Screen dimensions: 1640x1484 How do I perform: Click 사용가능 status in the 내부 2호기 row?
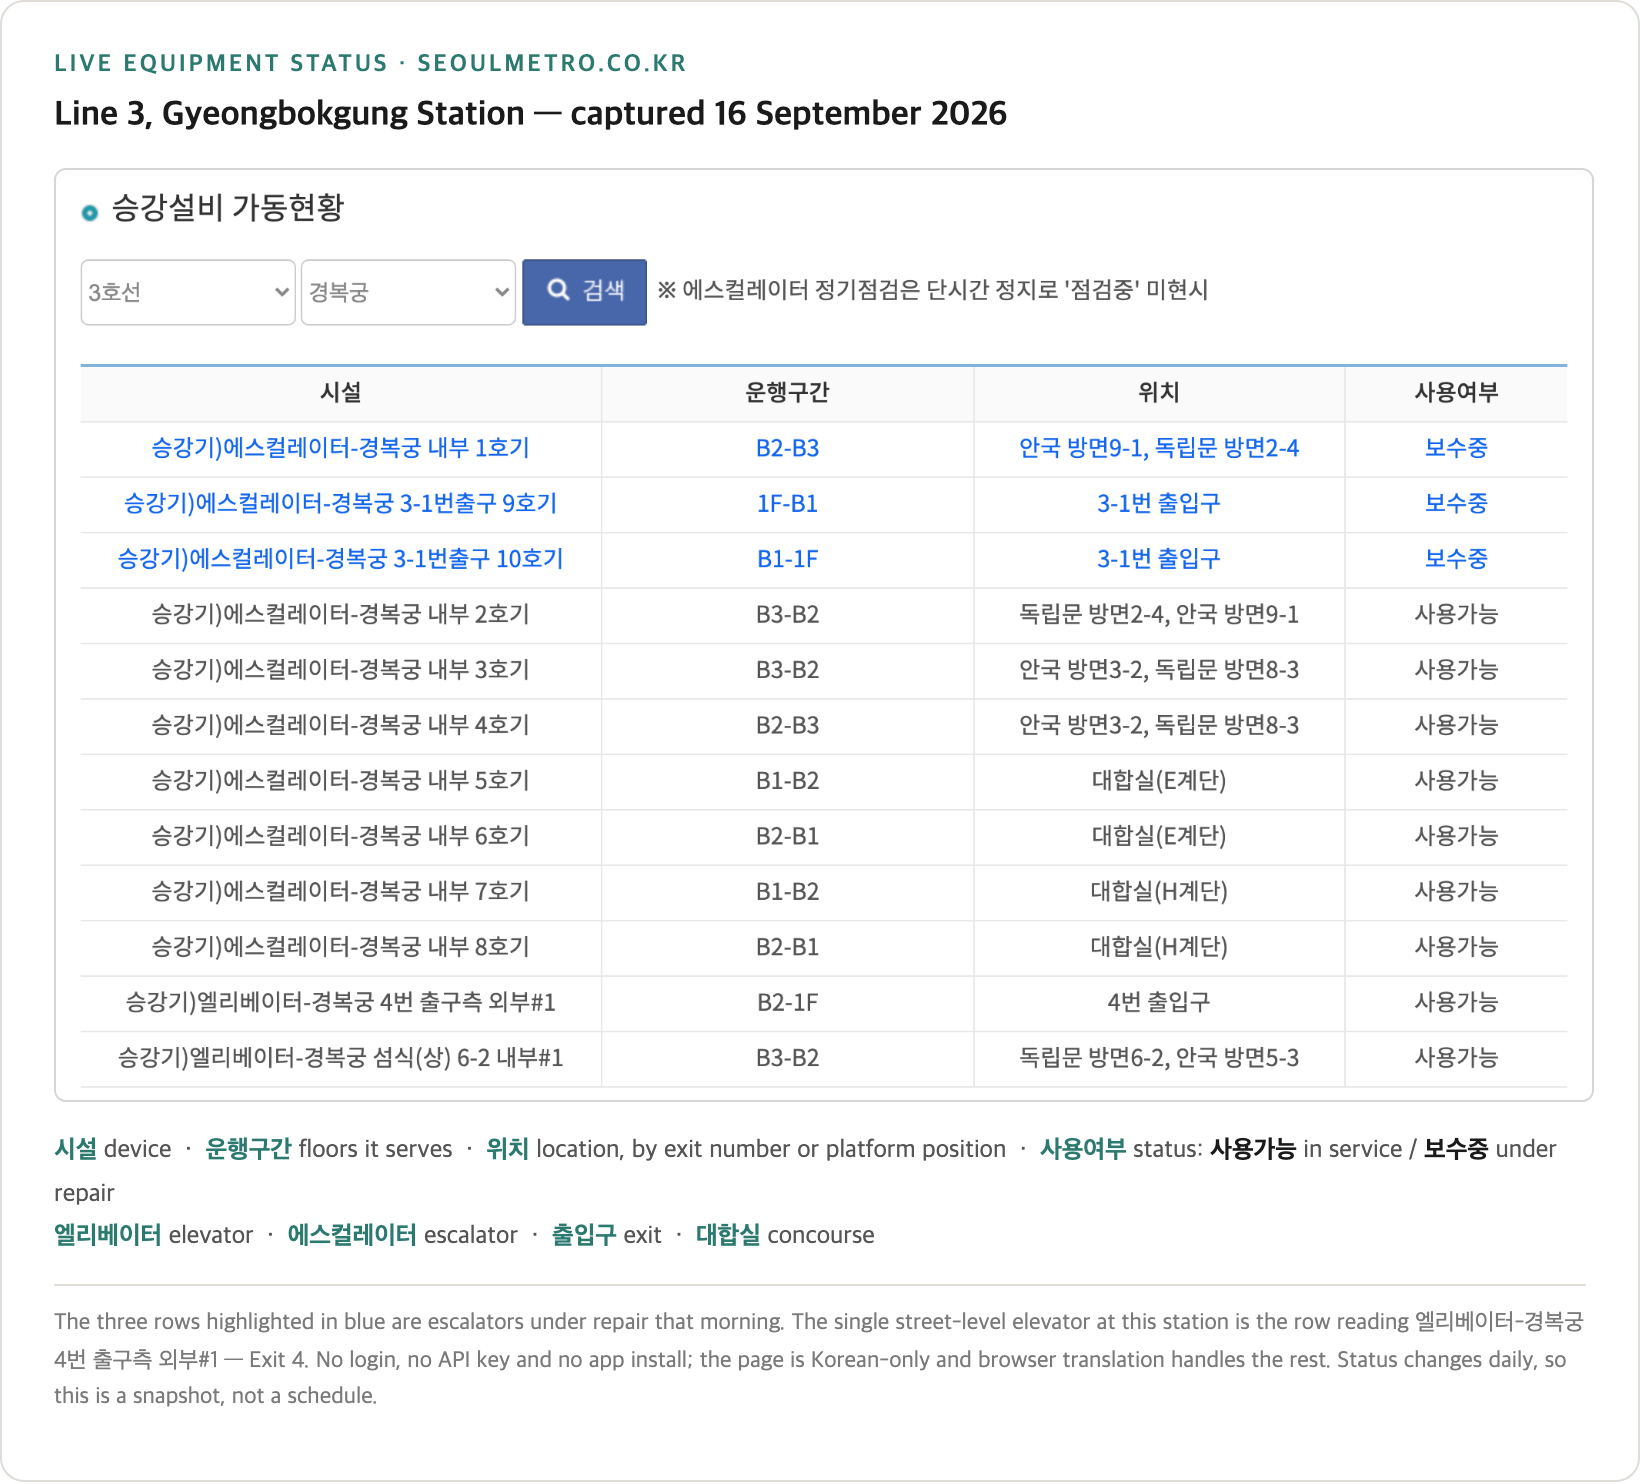1456,614
